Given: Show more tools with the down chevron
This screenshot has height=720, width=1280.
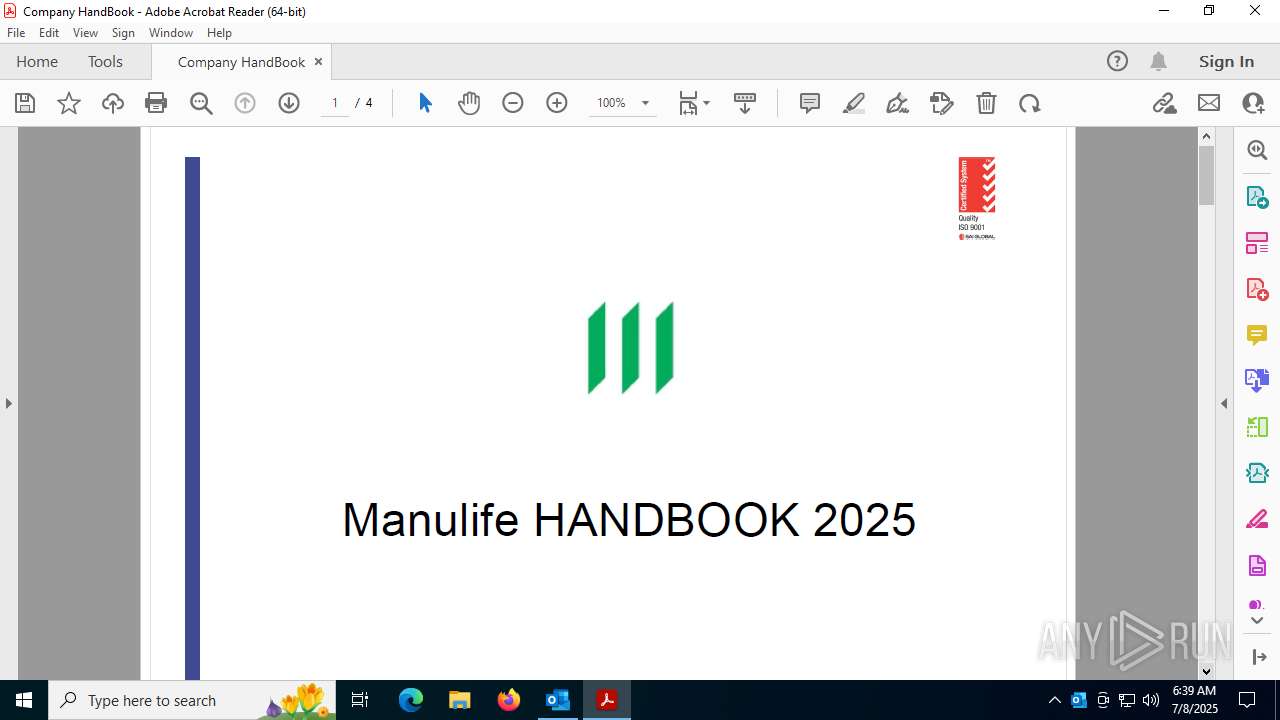Looking at the screenshot, I should pos(1257,621).
